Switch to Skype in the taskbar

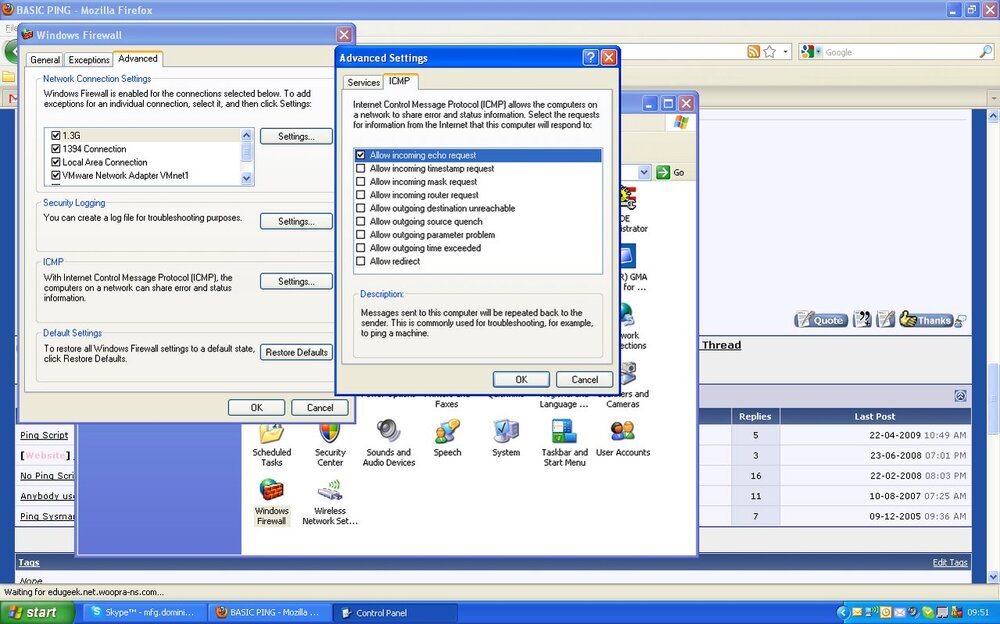pos(143,613)
